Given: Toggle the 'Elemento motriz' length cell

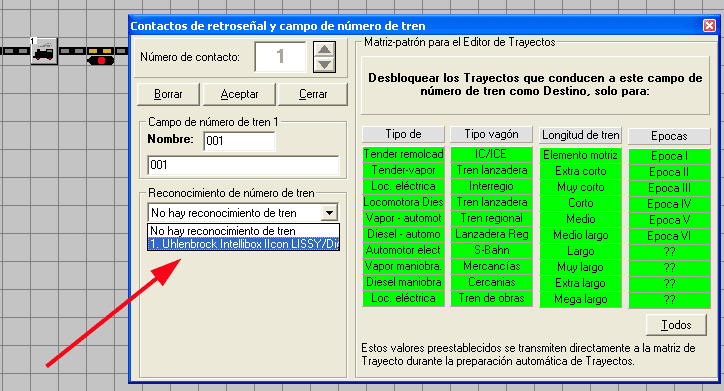Looking at the screenshot, I should (580, 155).
